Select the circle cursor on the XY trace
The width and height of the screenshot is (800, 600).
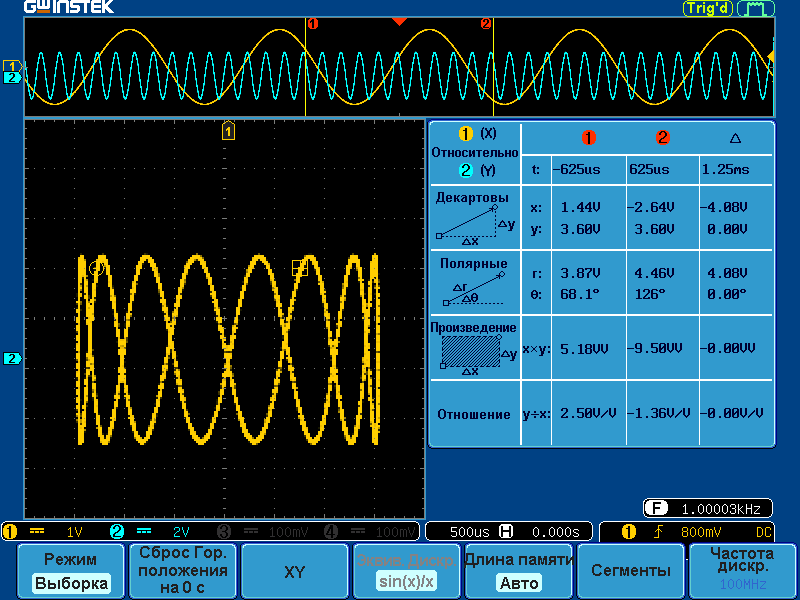(97, 267)
